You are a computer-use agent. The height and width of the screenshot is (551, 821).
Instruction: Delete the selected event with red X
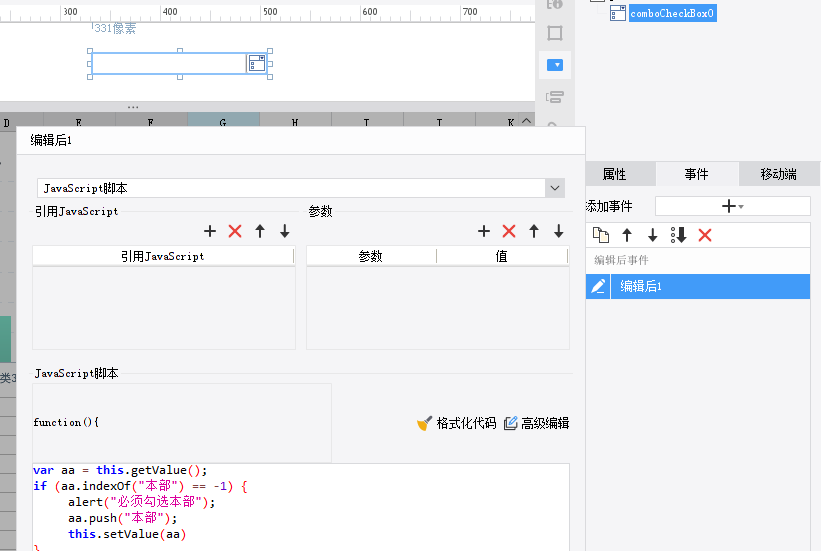click(705, 235)
